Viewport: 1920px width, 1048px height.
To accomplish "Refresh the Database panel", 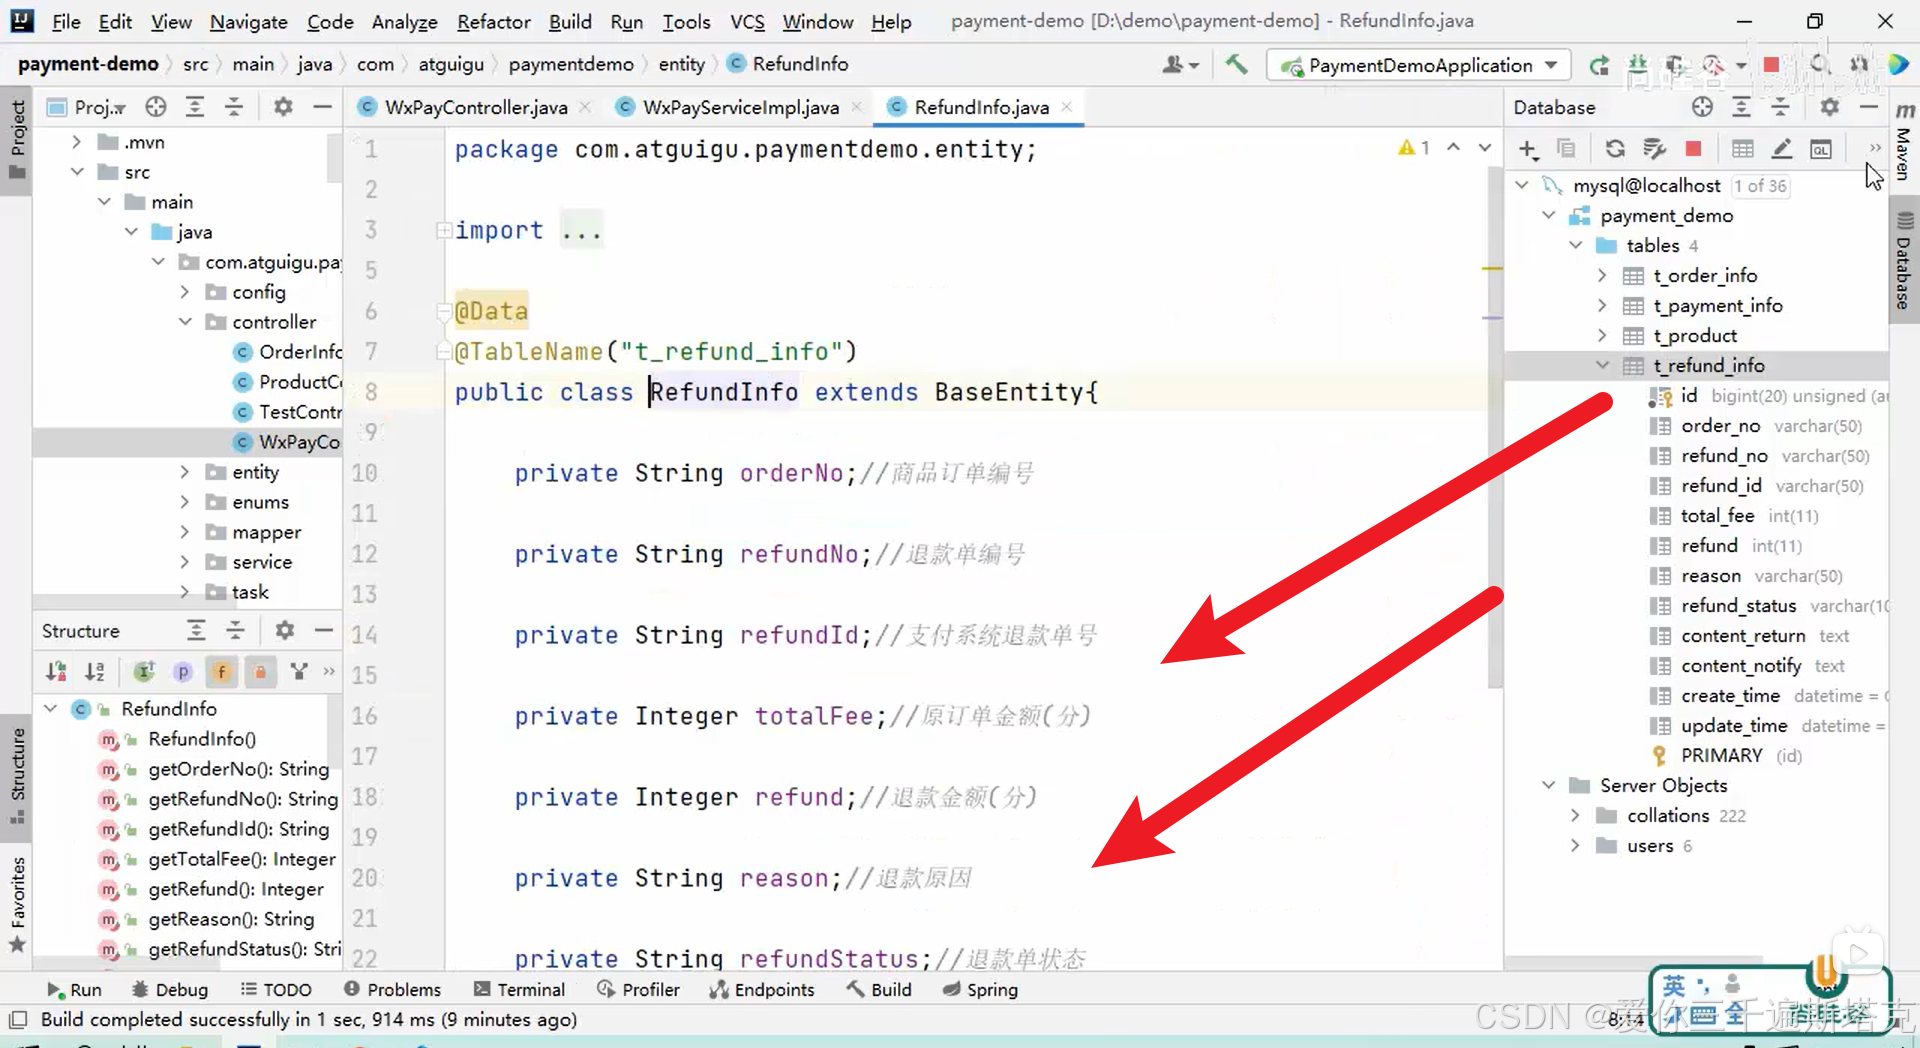I will click(1615, 149).
